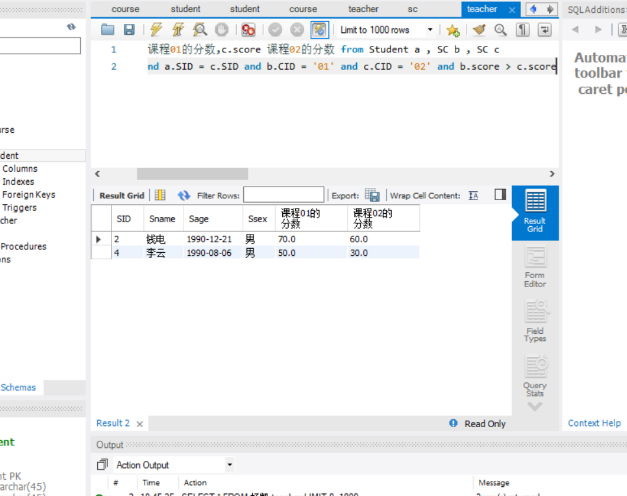Switch to the sc query tab
Image resolution: width=627 pixels, height=496 pixels.
[412, 9]
